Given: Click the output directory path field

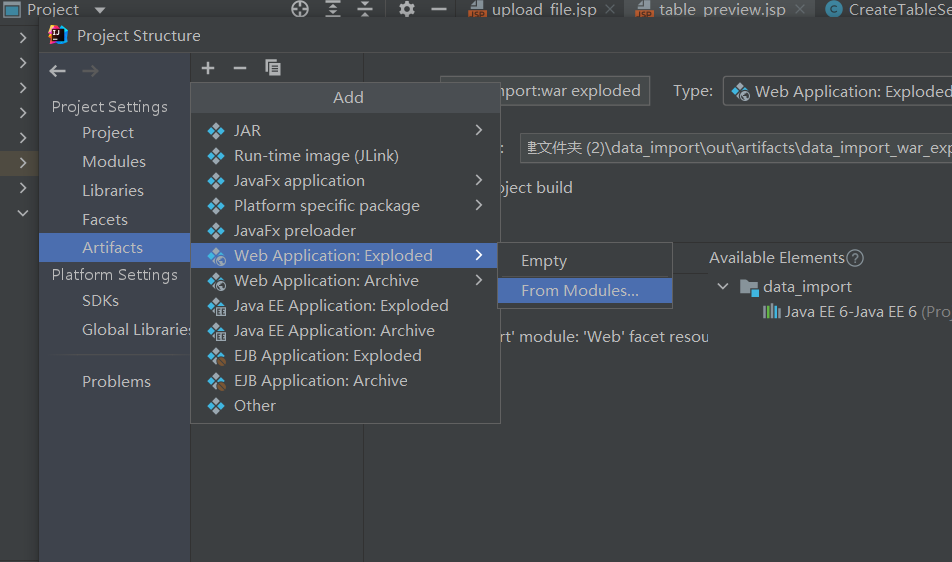Looking at the screenshot, I should click(x=735, y=148).
